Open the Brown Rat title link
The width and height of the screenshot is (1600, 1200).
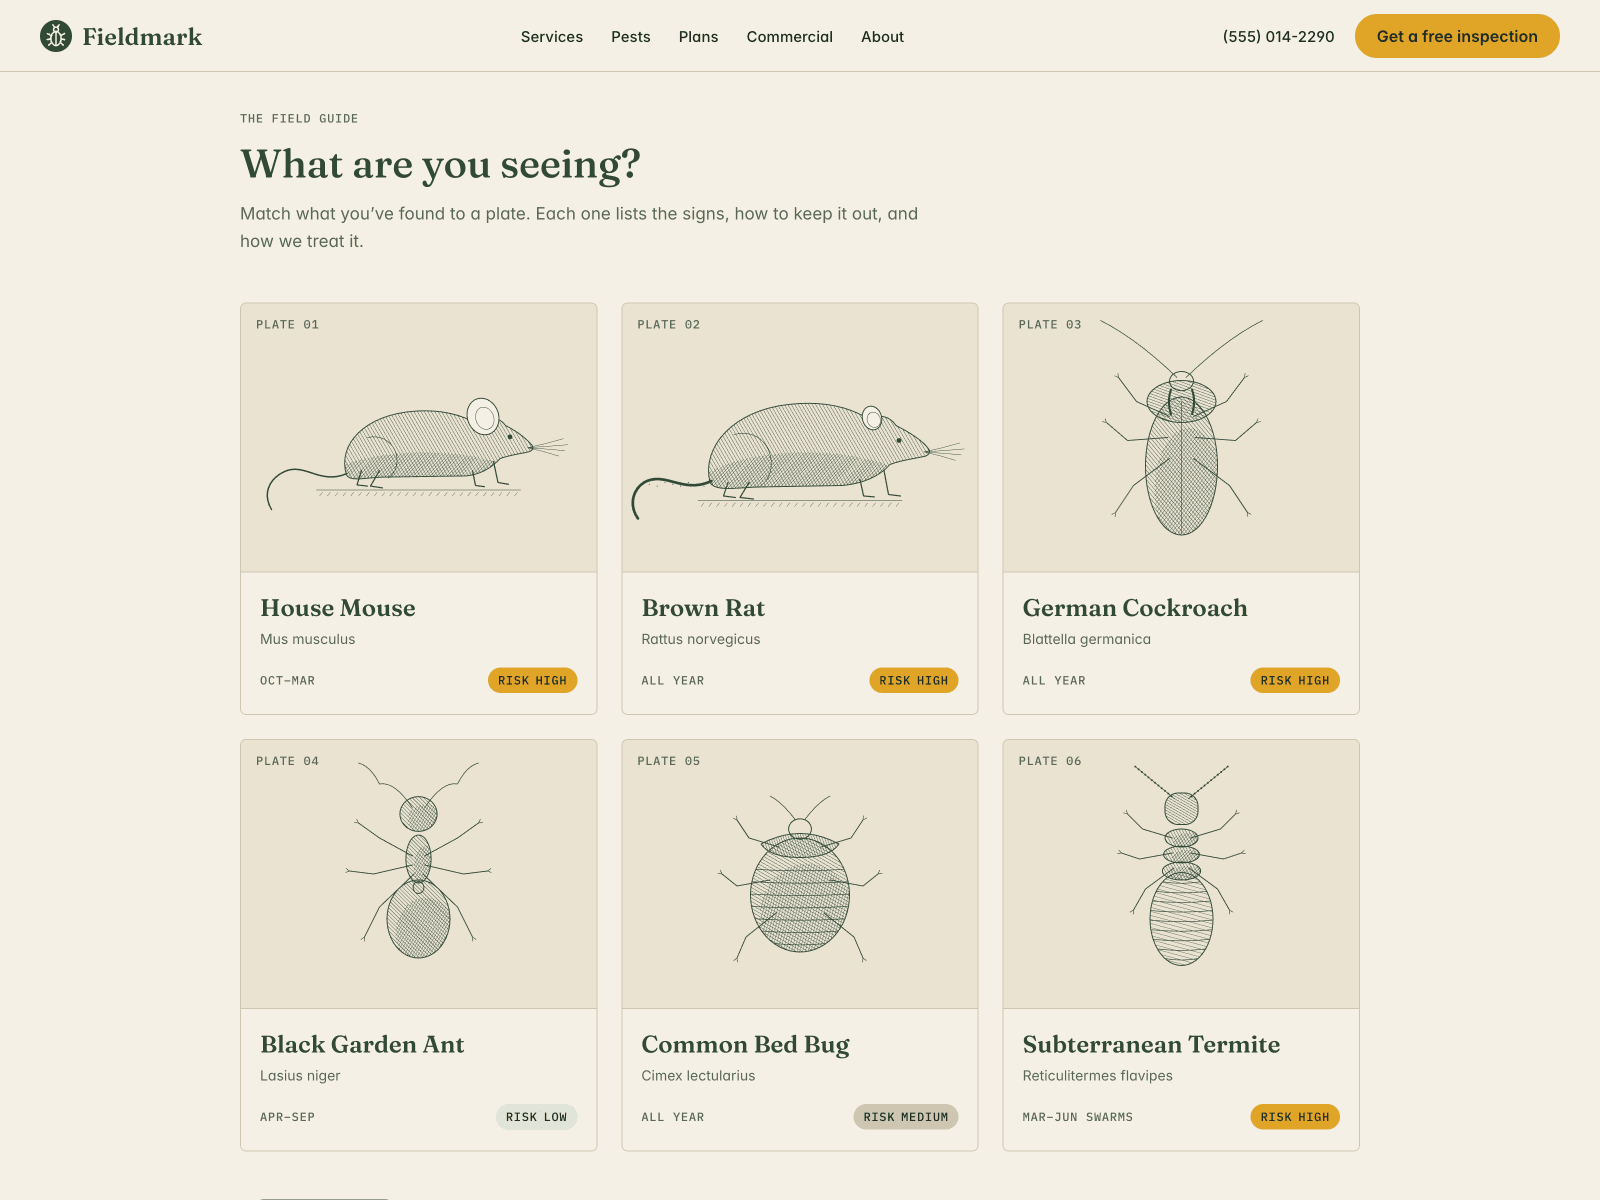[703, 608]
